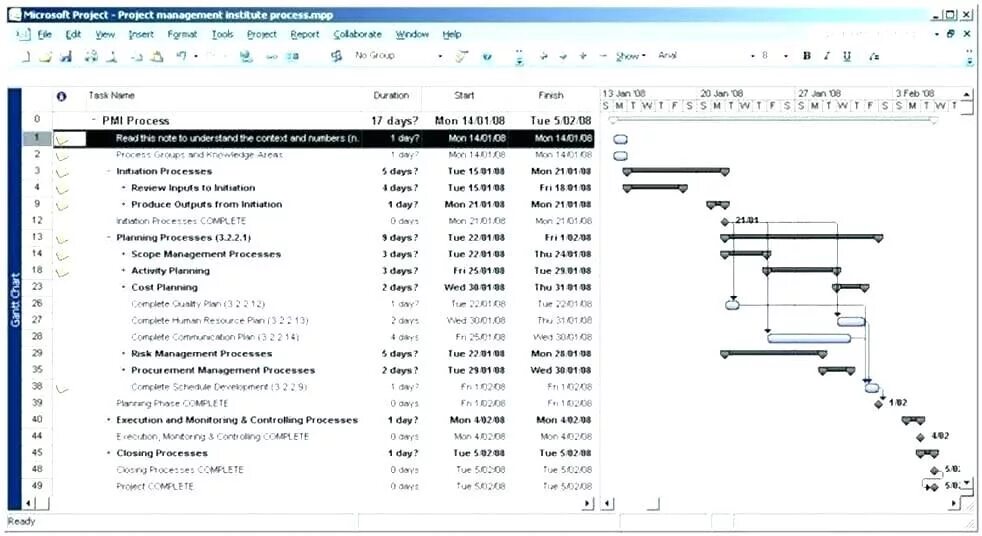Click the table pane scroll right arrow
Screen dimensions: 982x536
pos(587,503)
